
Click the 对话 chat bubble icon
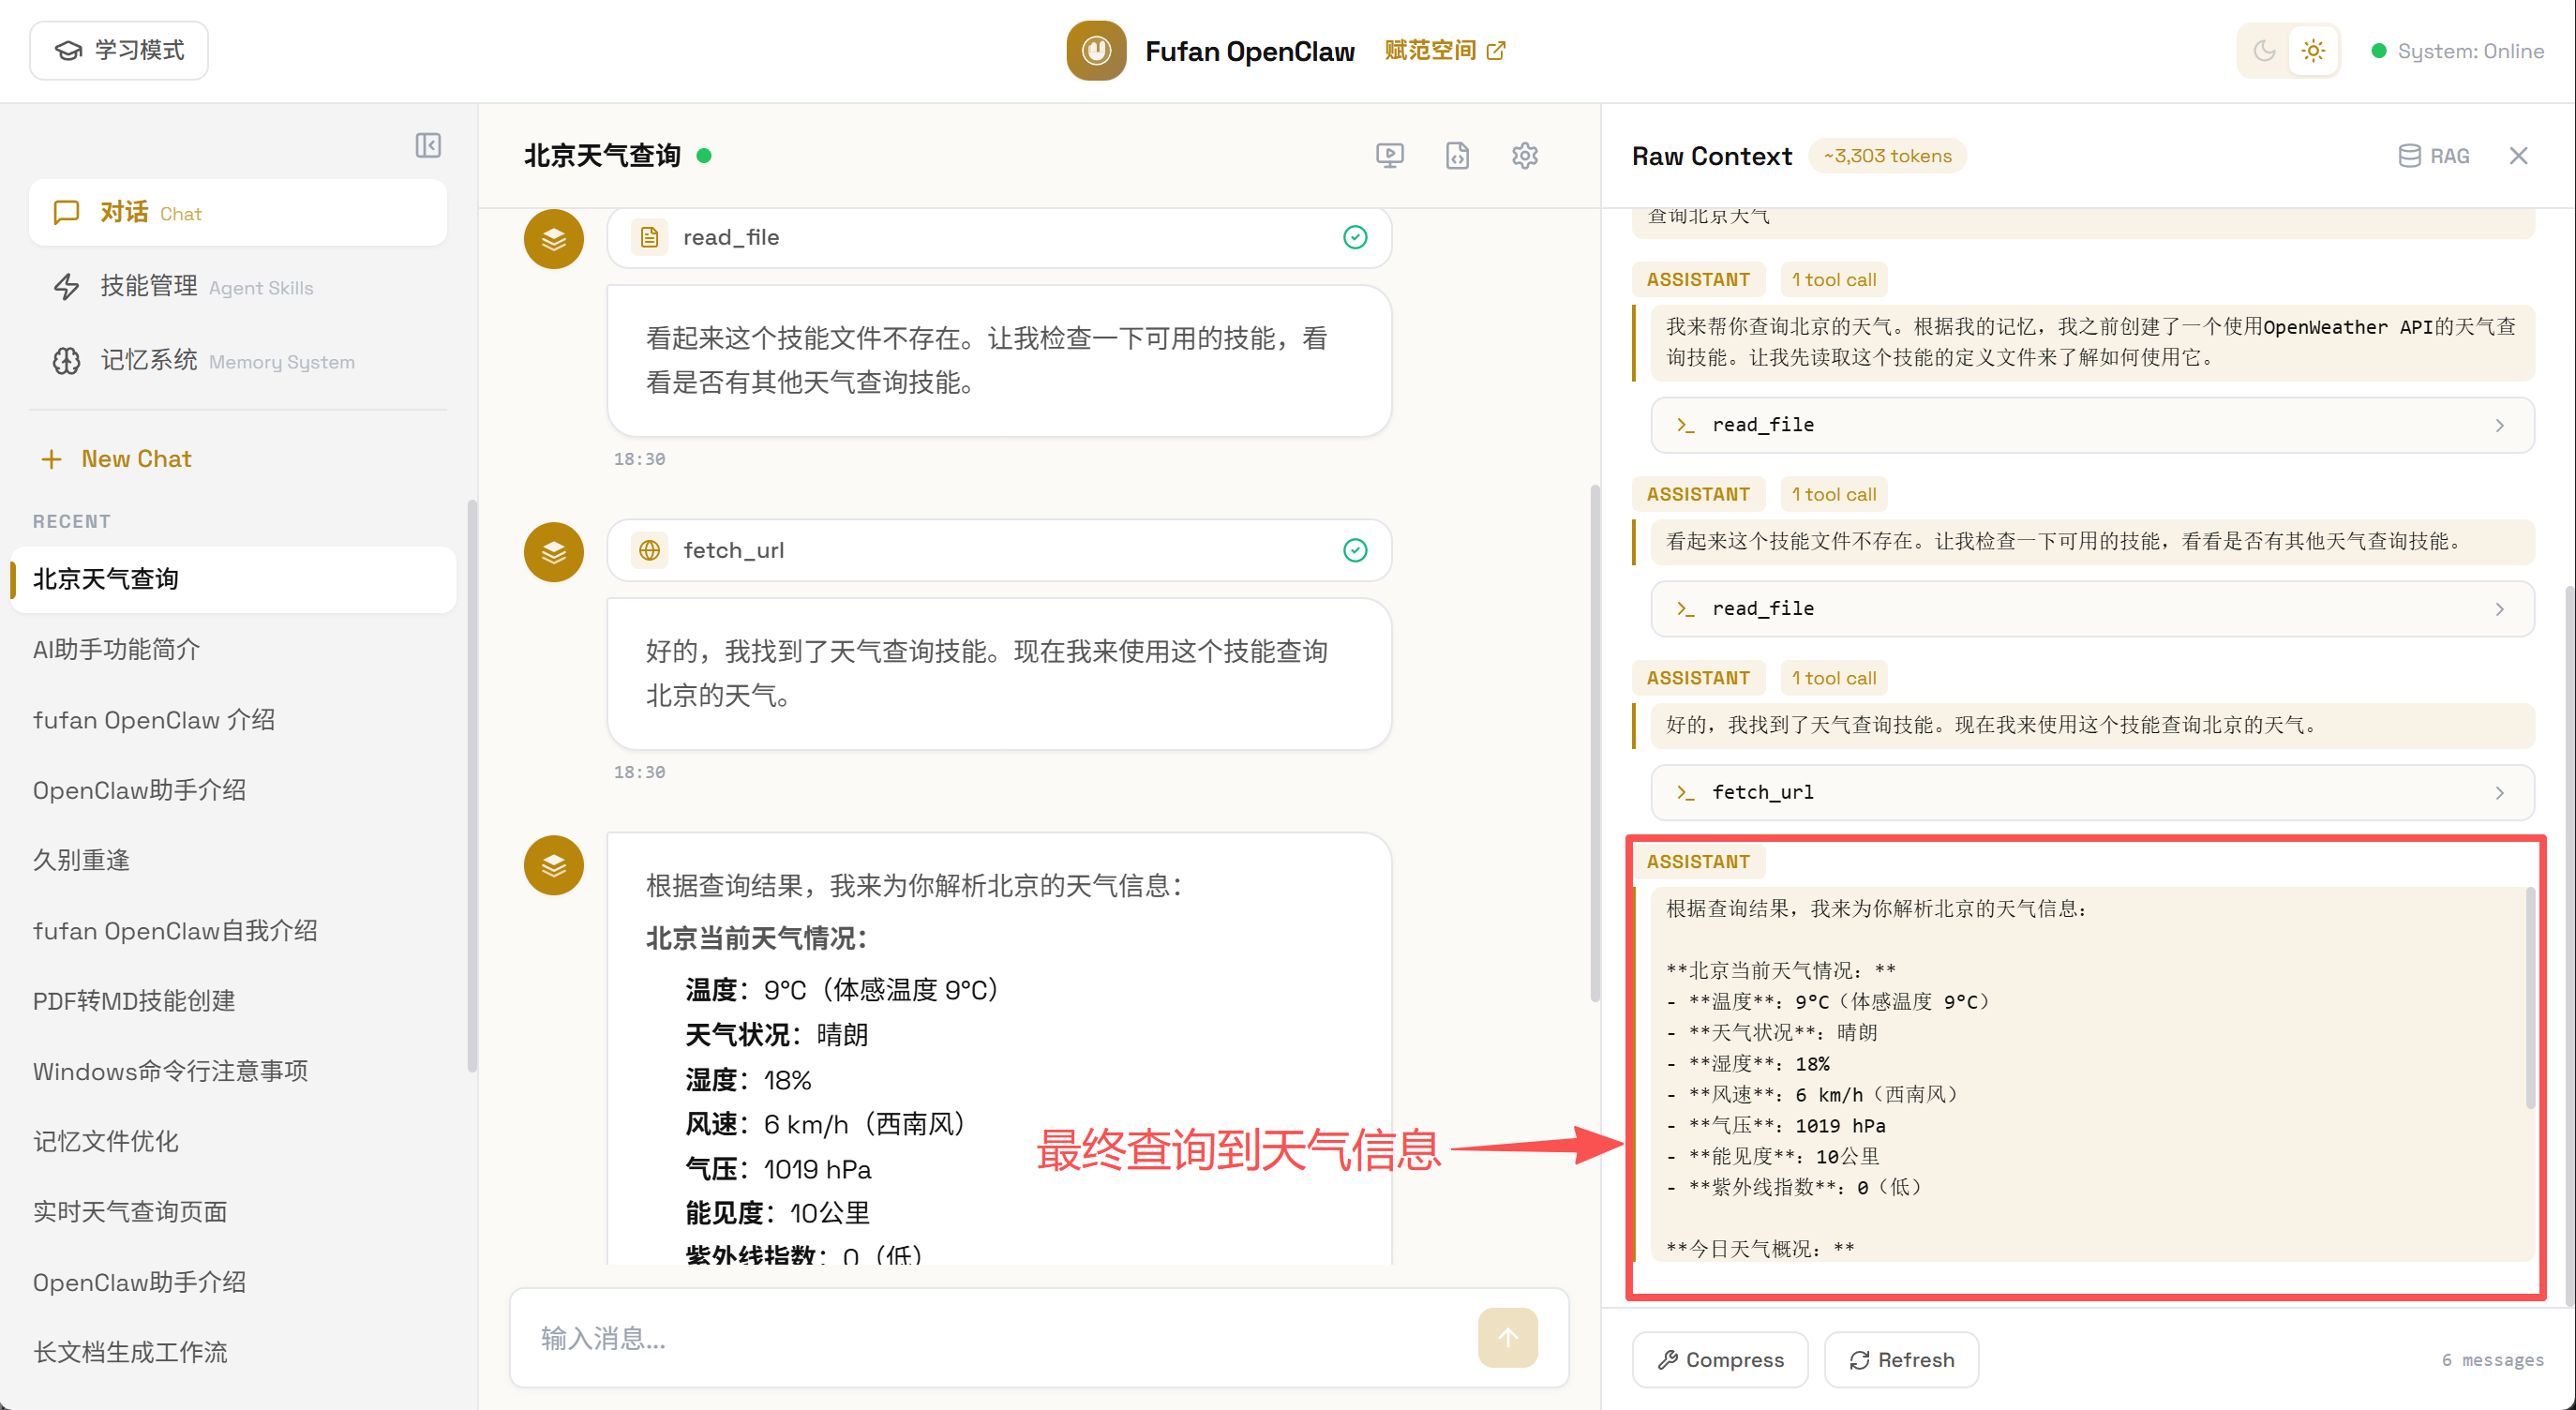pyautogui.click(x=66, y=212)
